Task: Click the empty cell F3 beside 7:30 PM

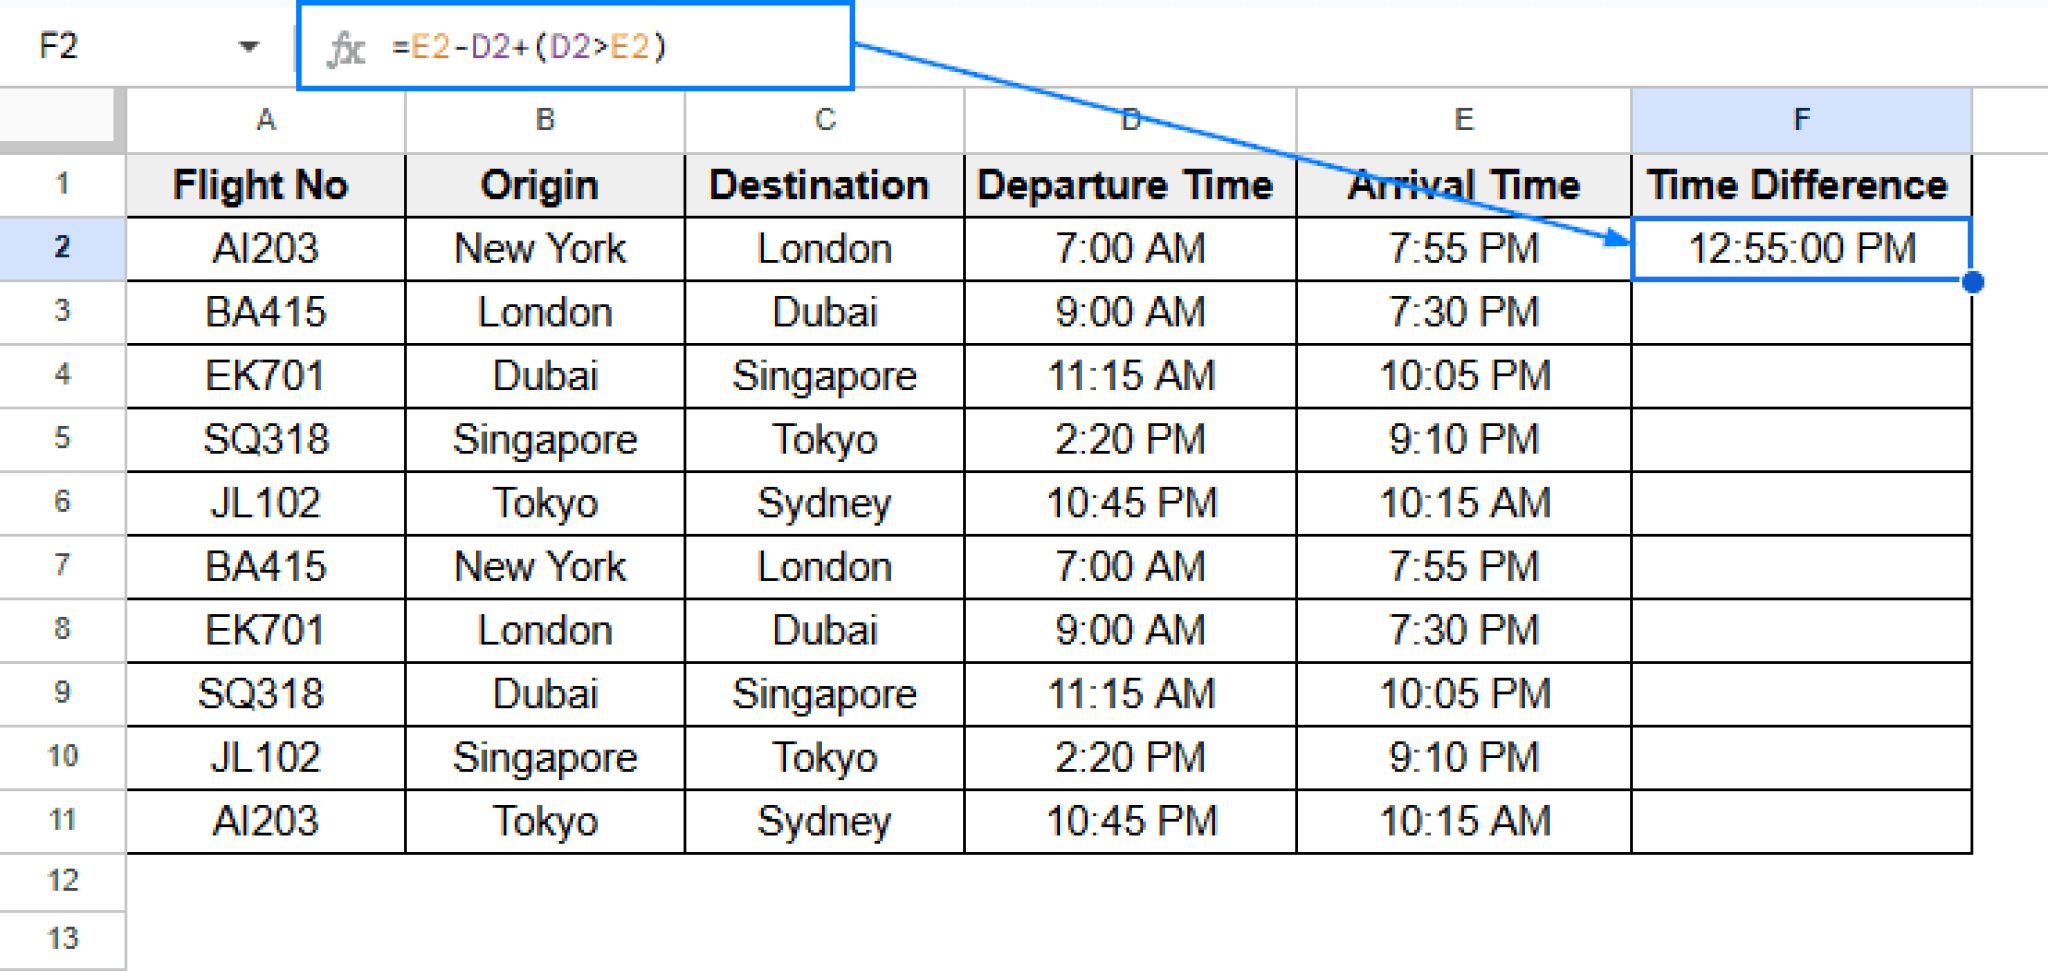Action: pos(1800,312)
